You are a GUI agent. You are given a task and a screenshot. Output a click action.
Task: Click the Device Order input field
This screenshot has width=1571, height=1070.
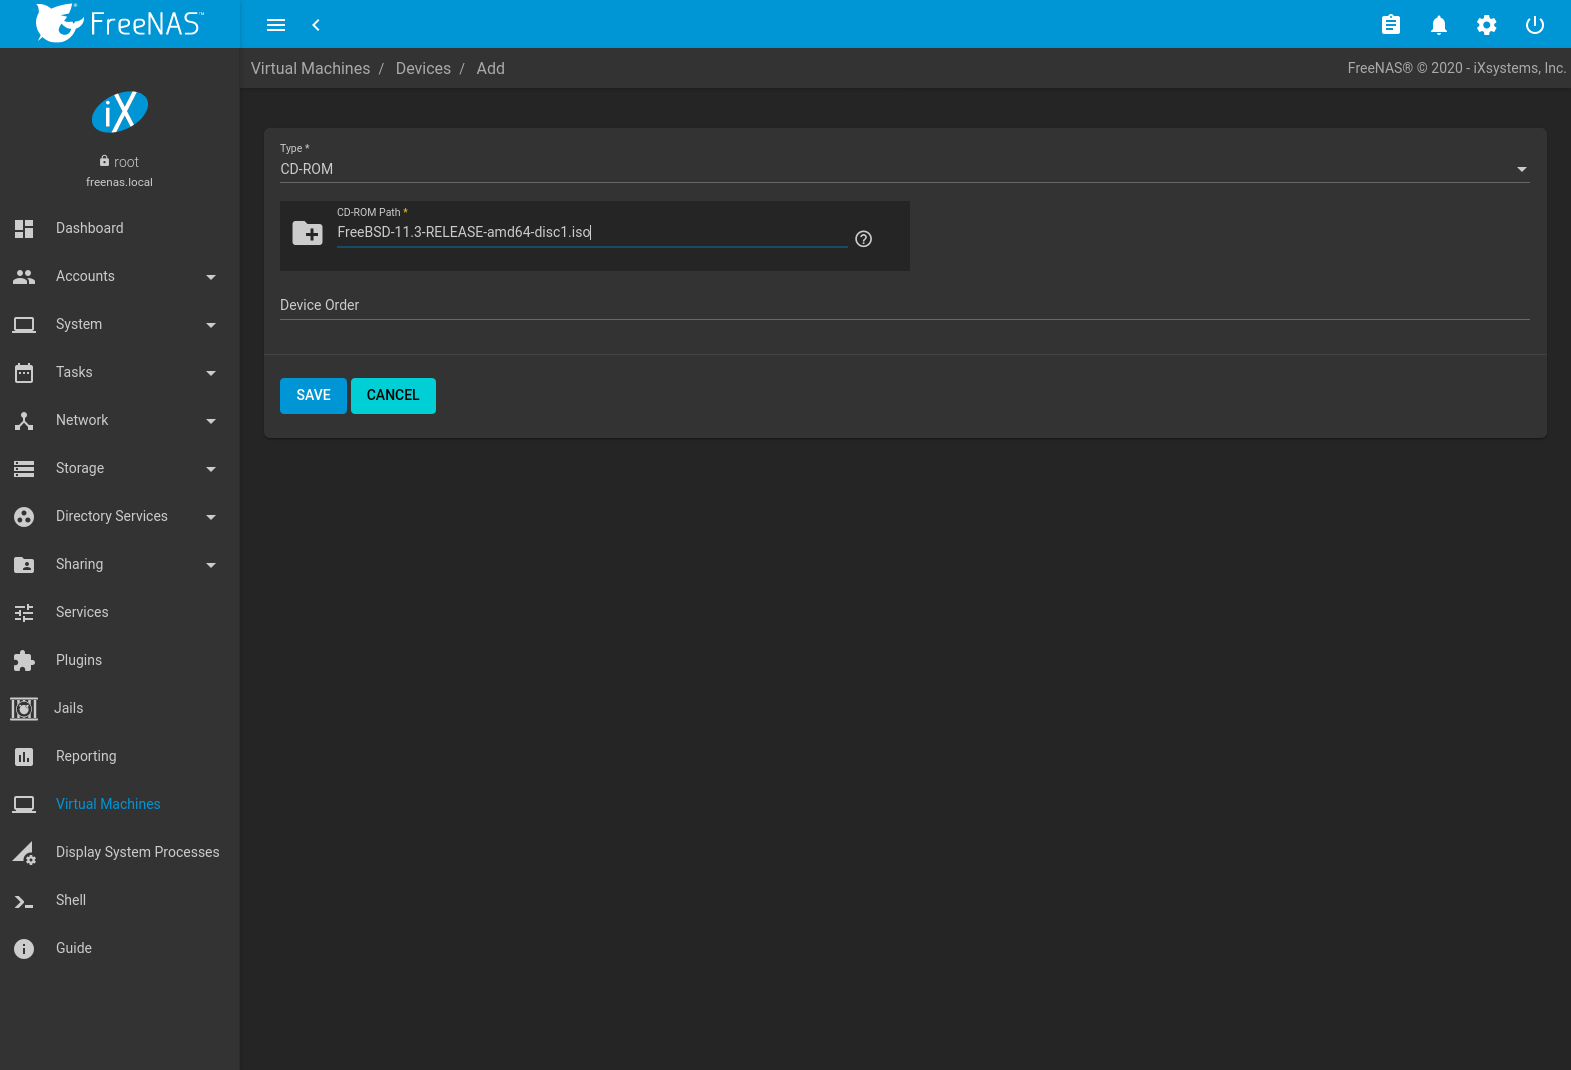904,305
